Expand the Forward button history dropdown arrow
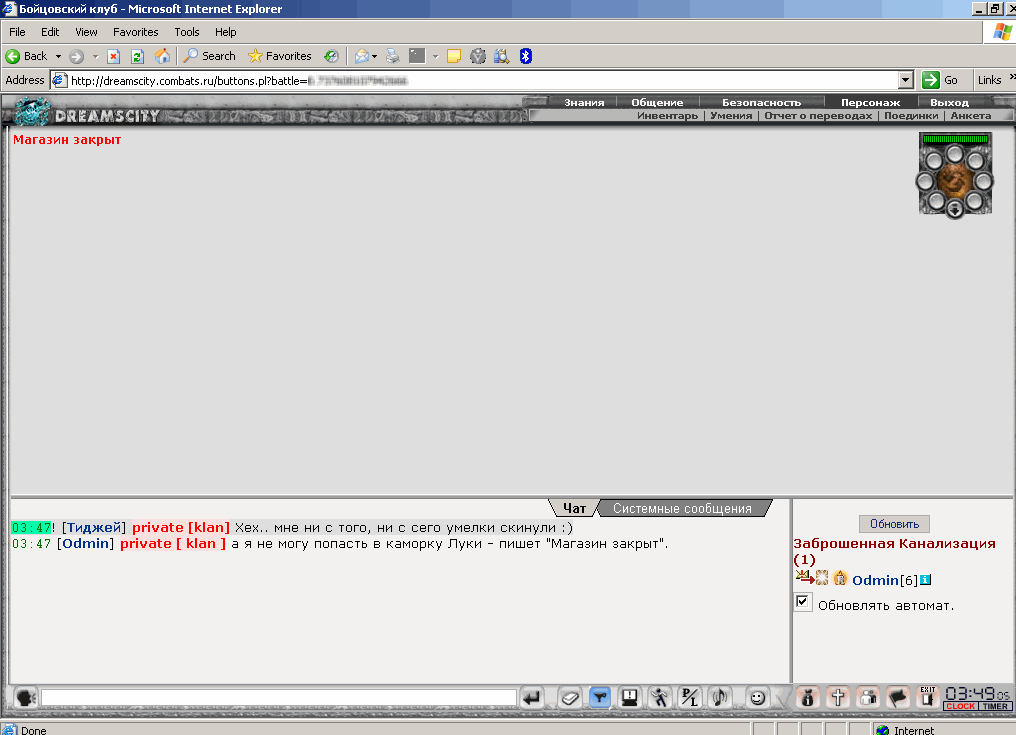The image size is (1016, 735). [x=95, y=56]
